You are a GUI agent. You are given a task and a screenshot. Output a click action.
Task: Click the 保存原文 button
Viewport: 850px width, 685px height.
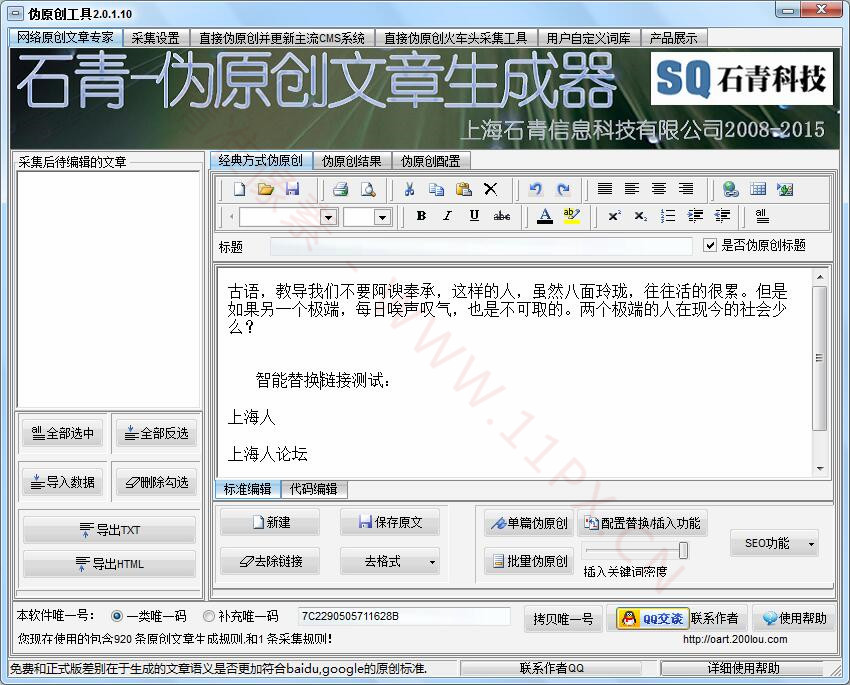click(x=390, y=522)
